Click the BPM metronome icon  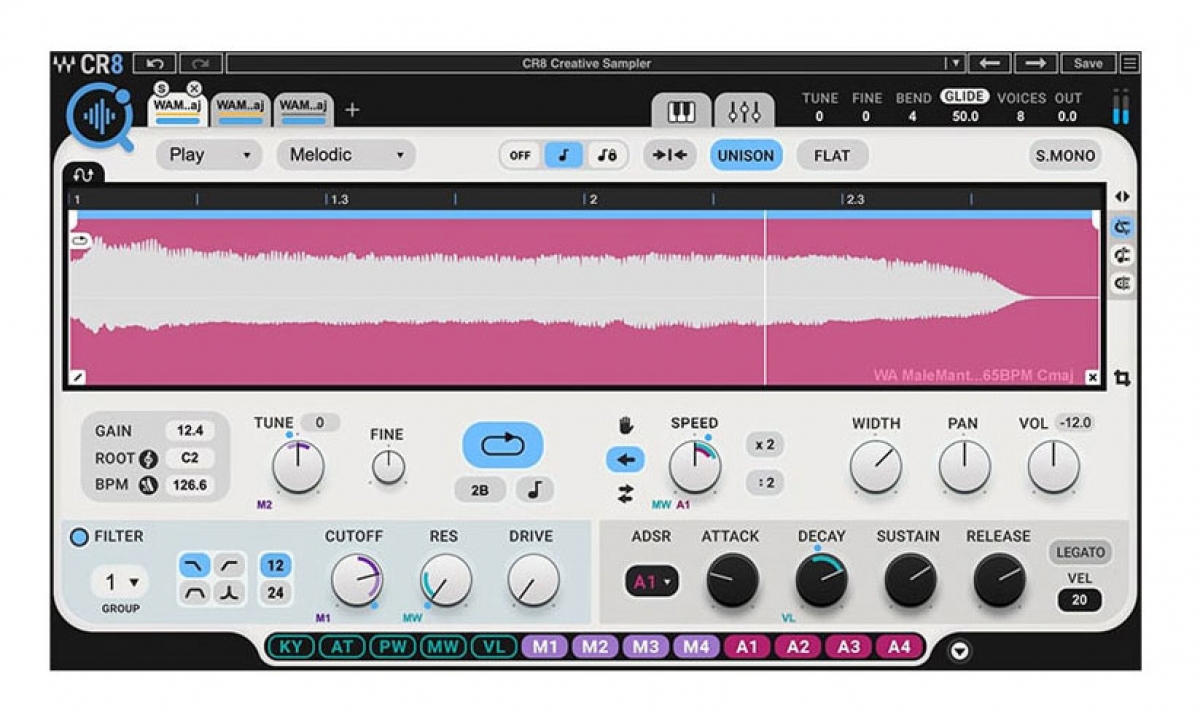[150, 485]
